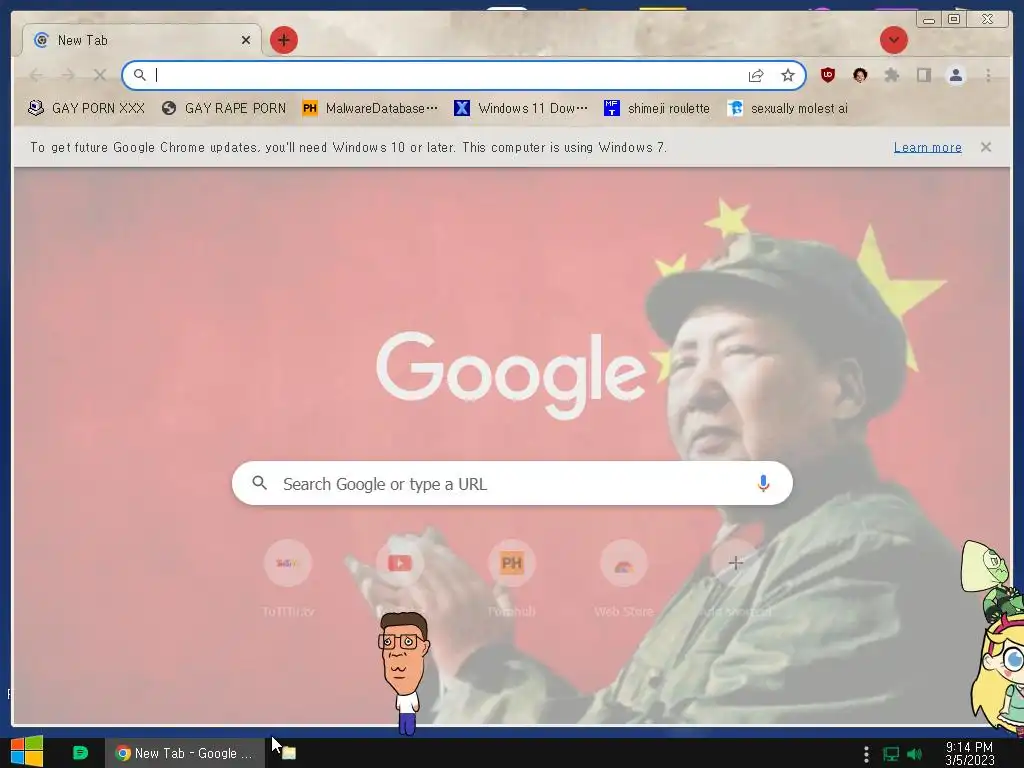Dismiss the Windows 7 update notice
Screen dimensions: 1024x768
[x=986, y=147]
